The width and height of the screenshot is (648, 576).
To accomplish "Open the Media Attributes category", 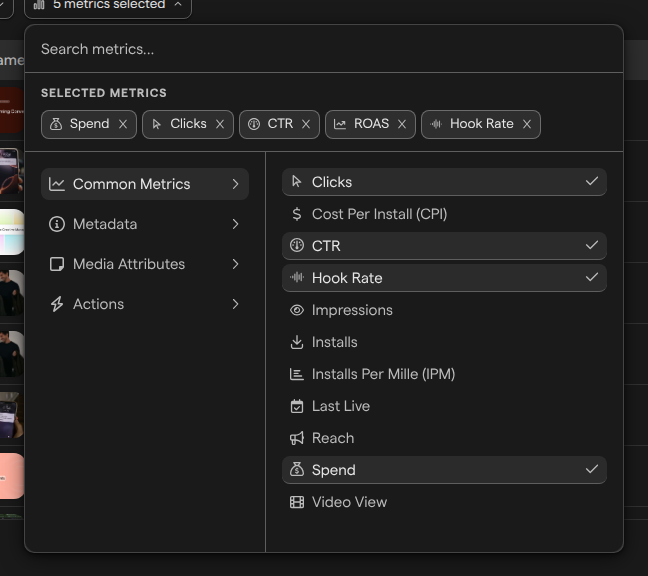I will coord(145,264).
